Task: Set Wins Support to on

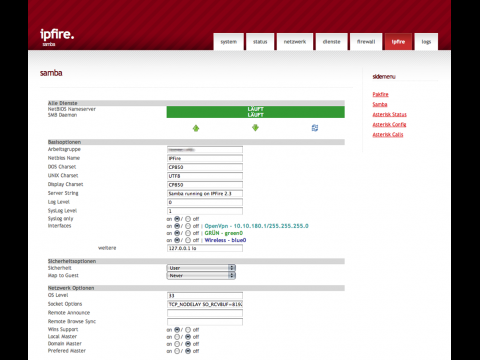Action: pyautogui.click(x=177, y=330)
